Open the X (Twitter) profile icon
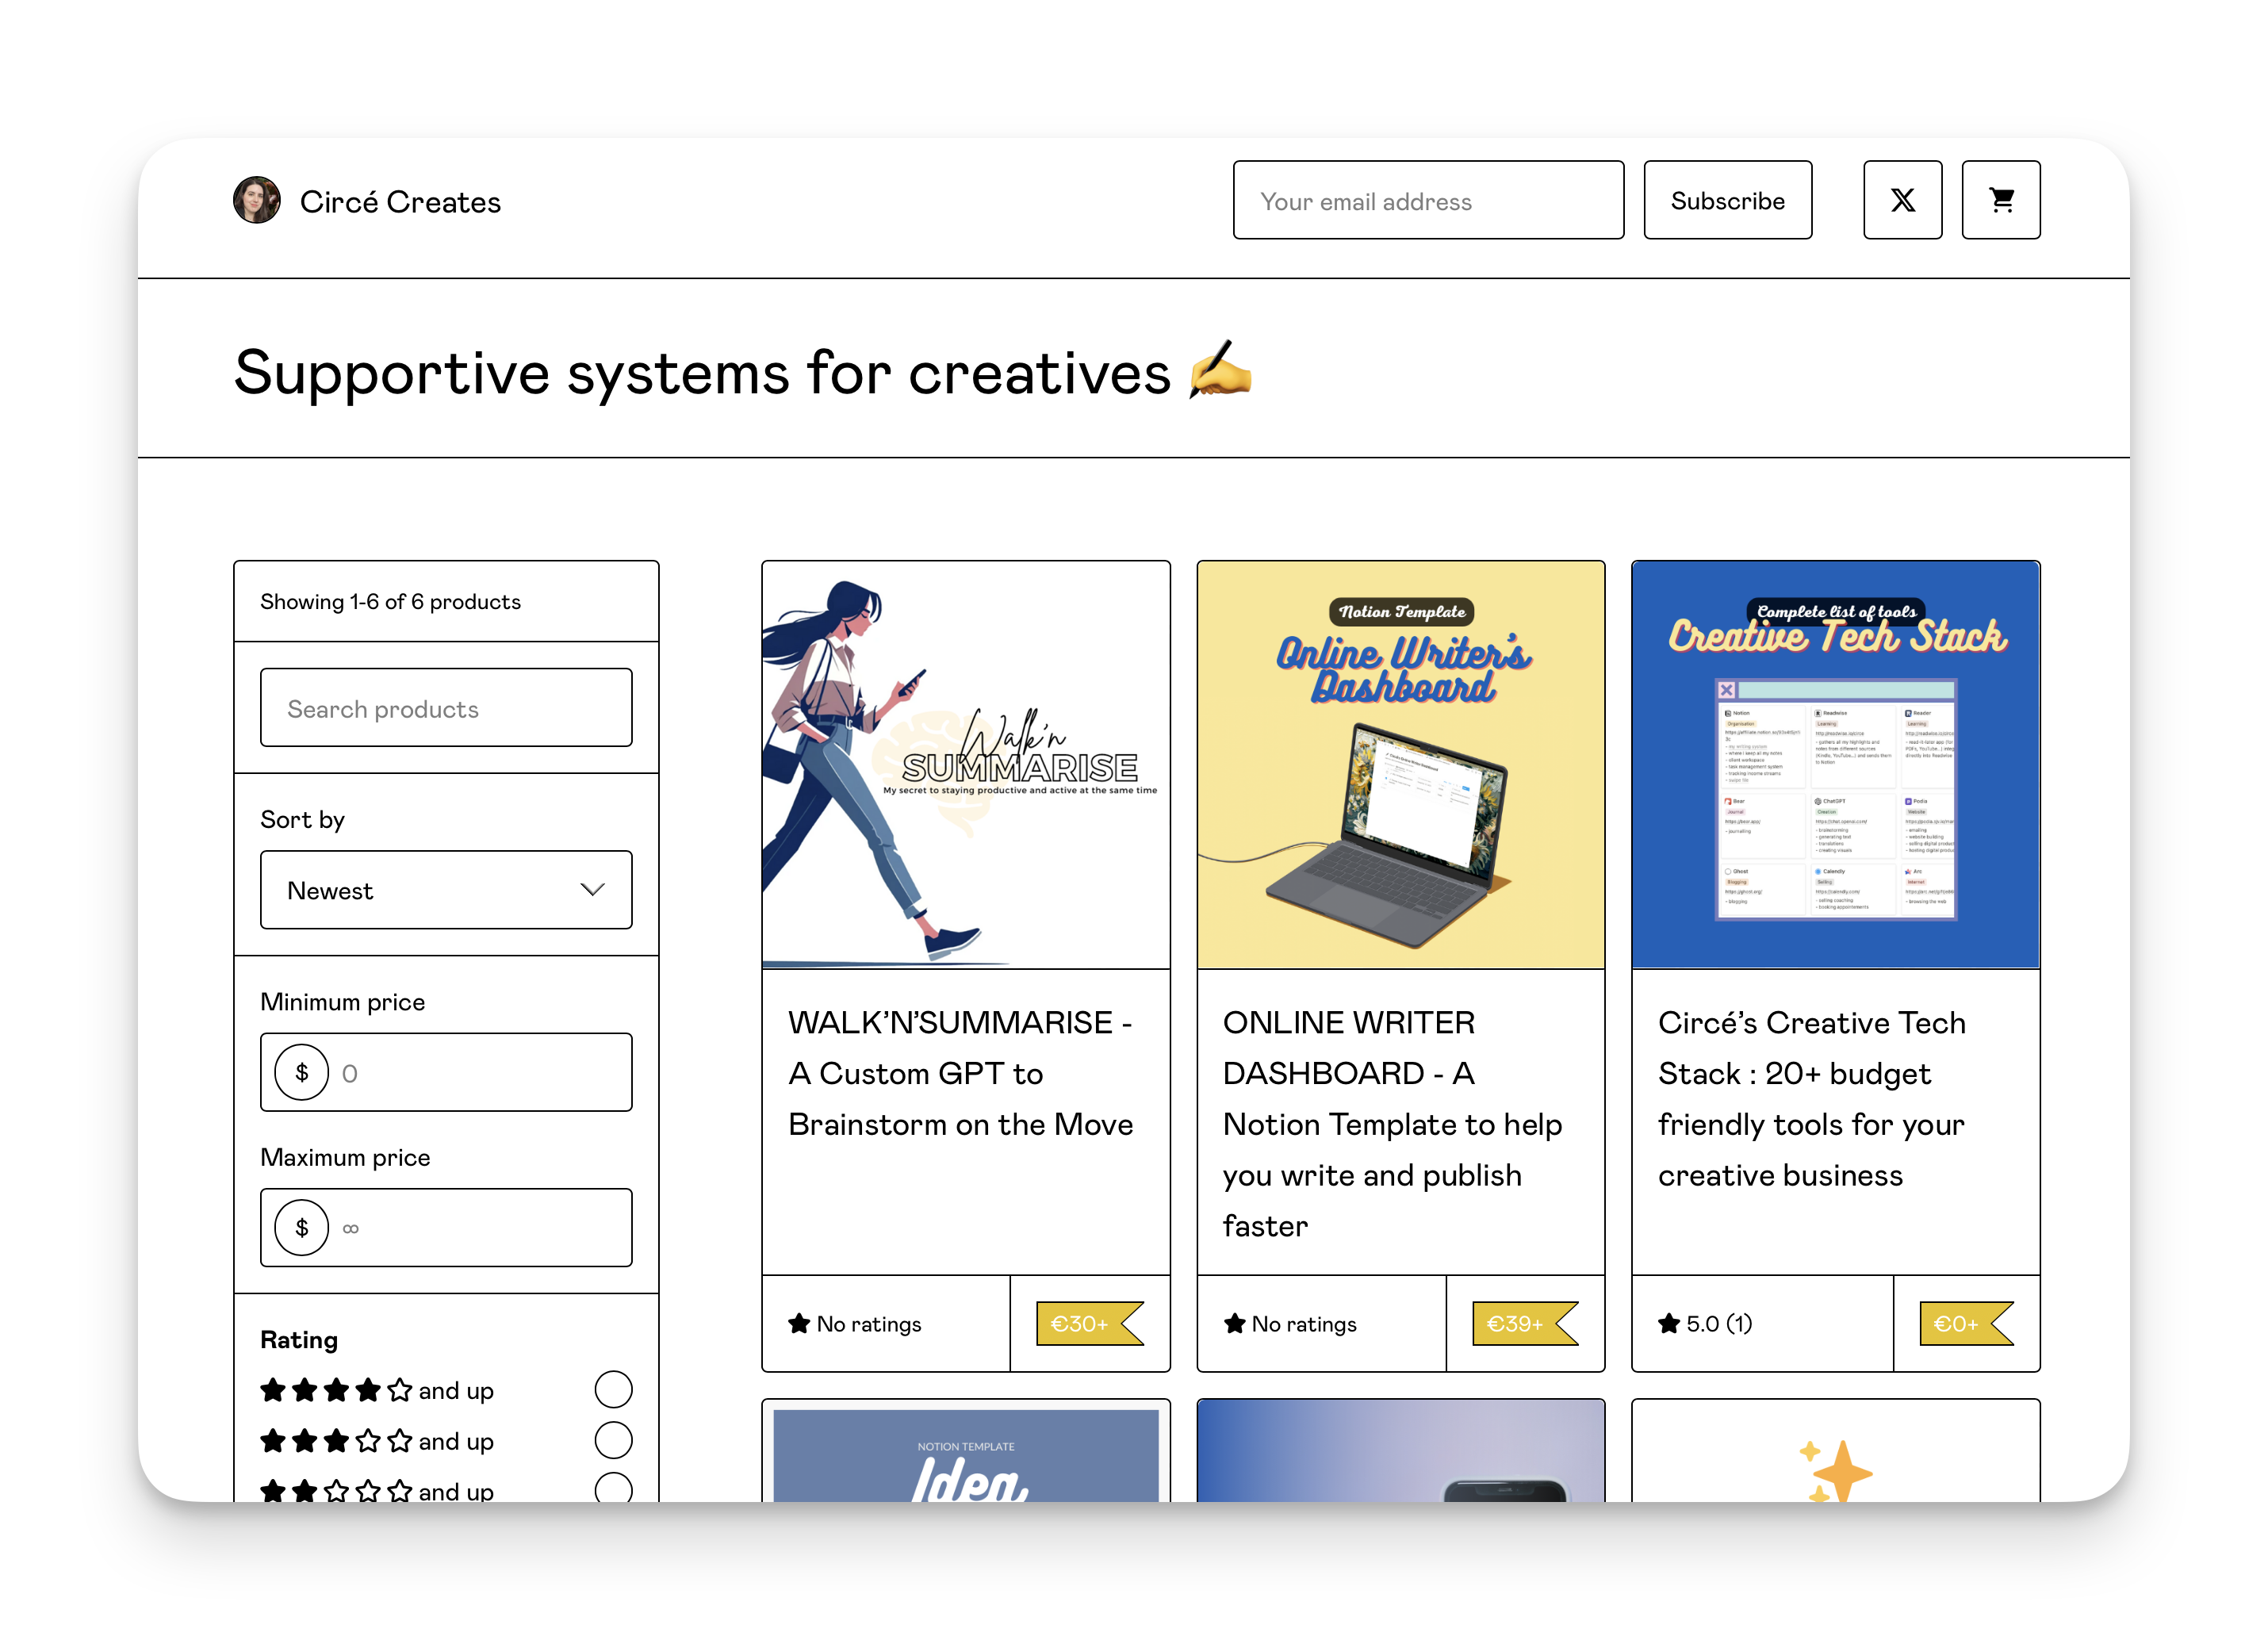Viewport: 2268px width, 1640px height. 1902,200
